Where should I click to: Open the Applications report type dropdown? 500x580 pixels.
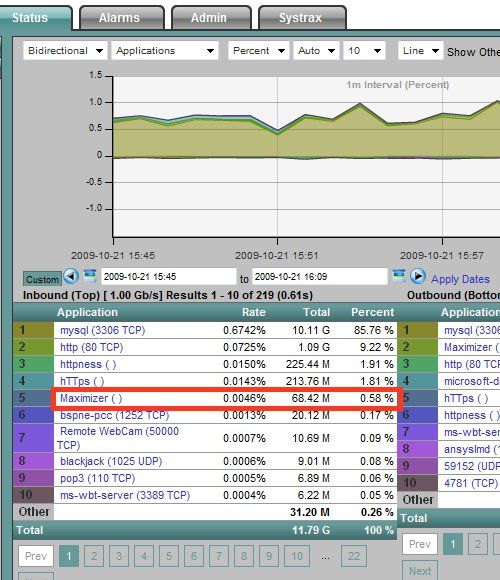[165, 51]
